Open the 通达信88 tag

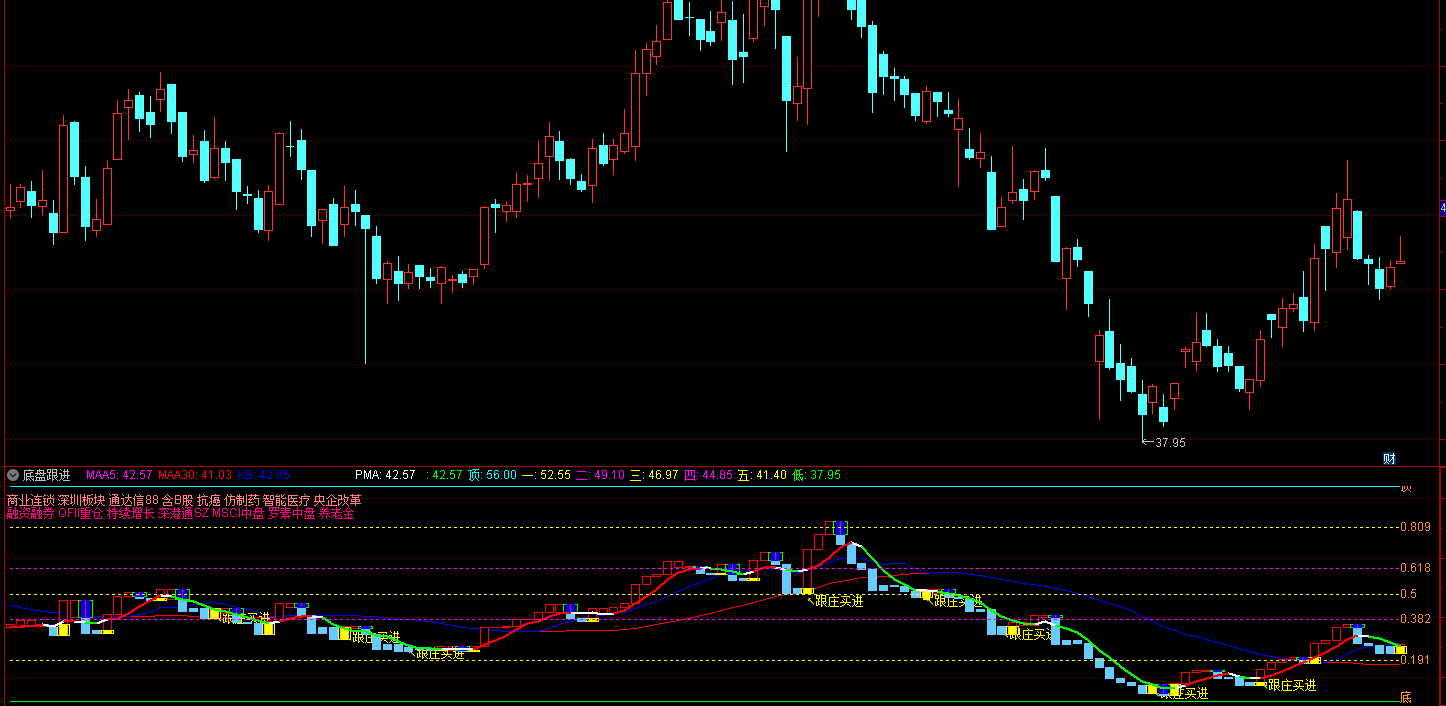[x=134, y=500]
